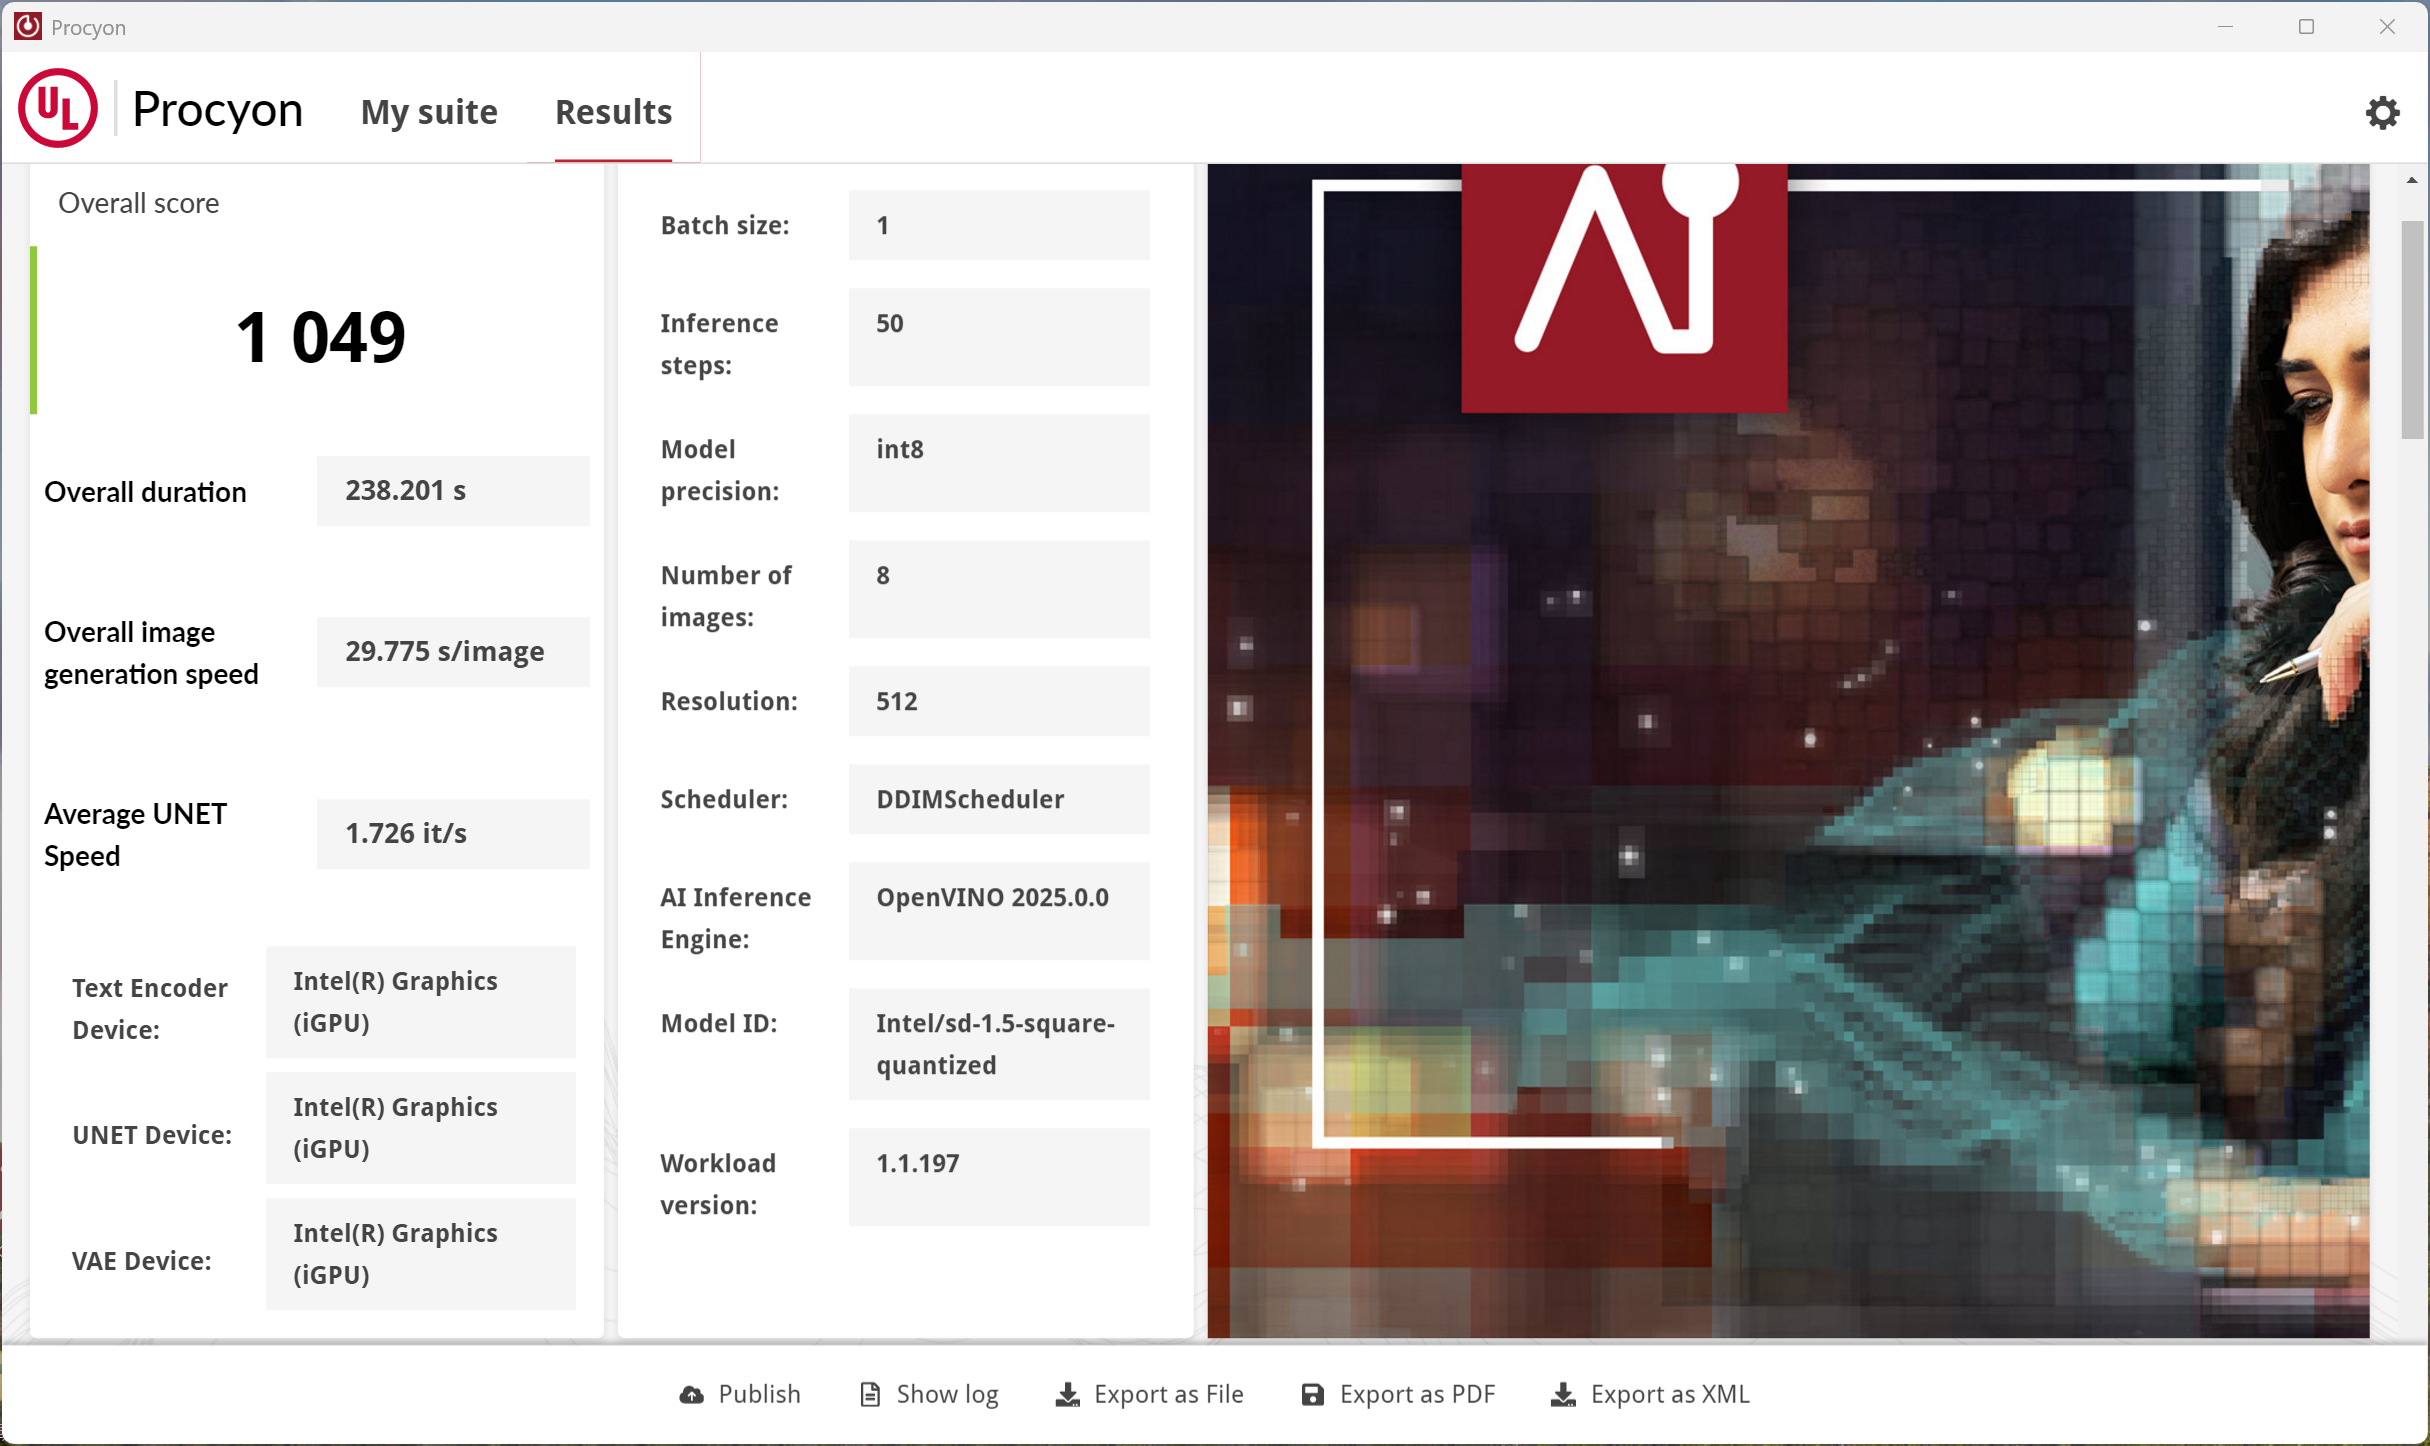Choose Export as PDF
The width and height of the screenshot is (2430, 1446).
tap(1398, 1394)
